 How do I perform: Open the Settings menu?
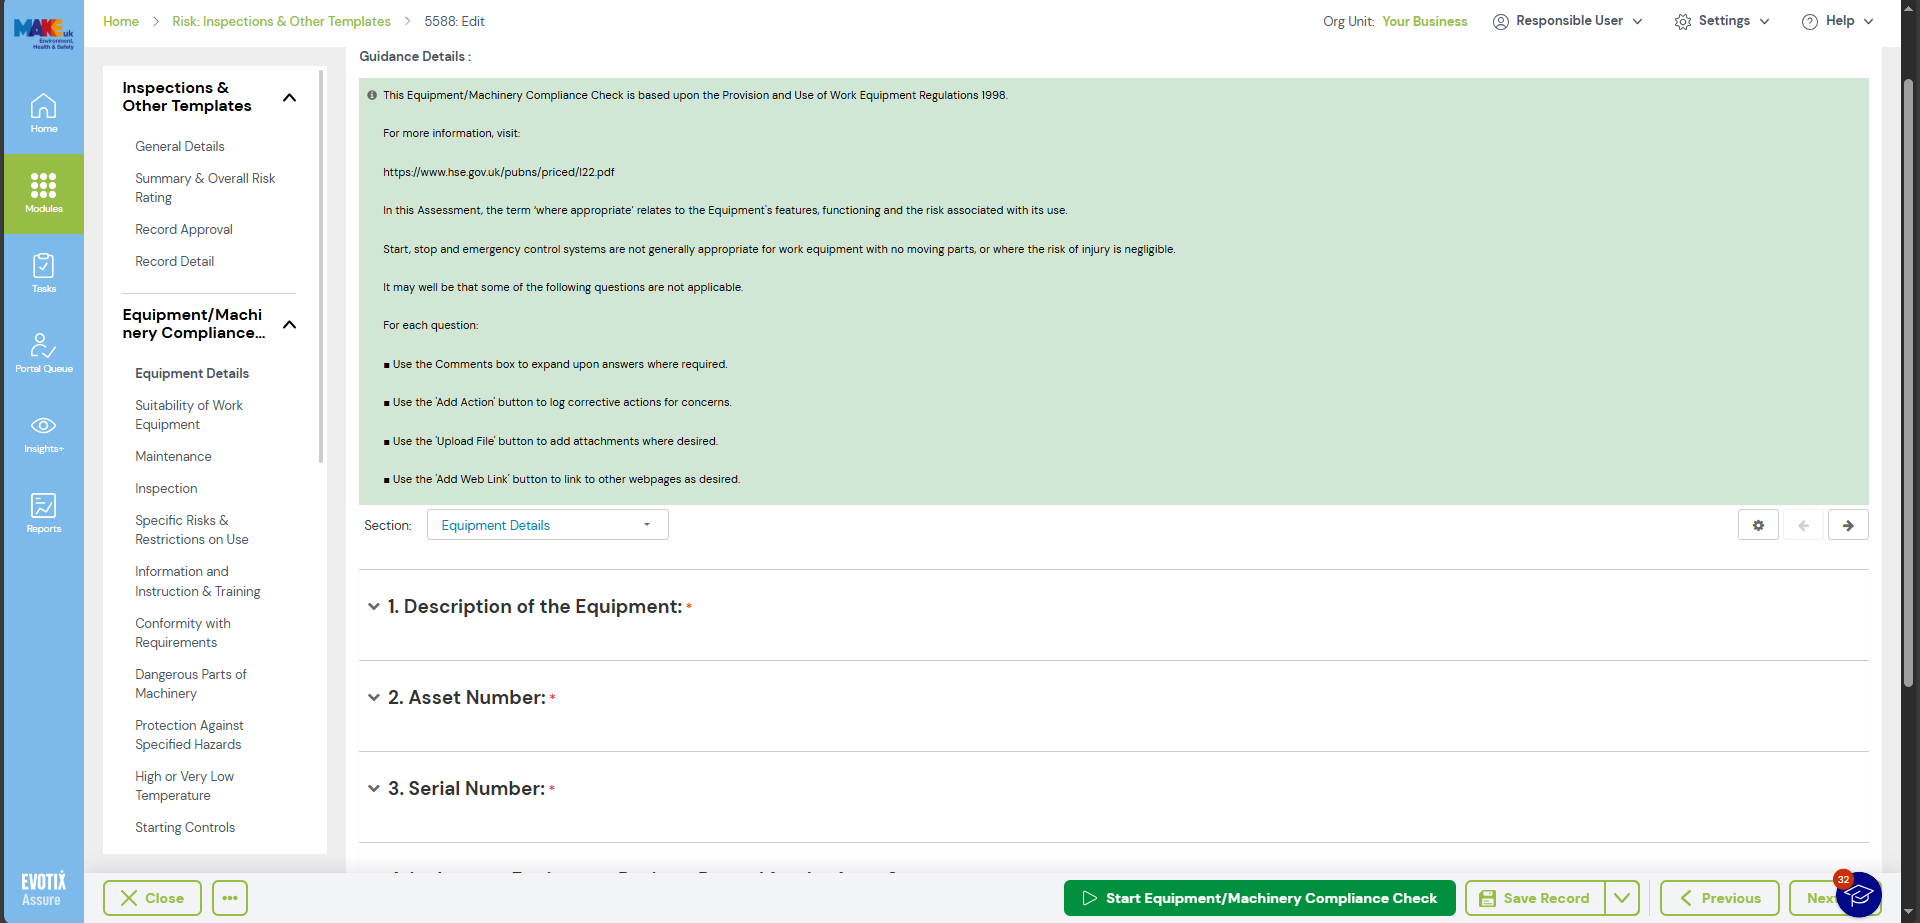(x=1722, y=21)
